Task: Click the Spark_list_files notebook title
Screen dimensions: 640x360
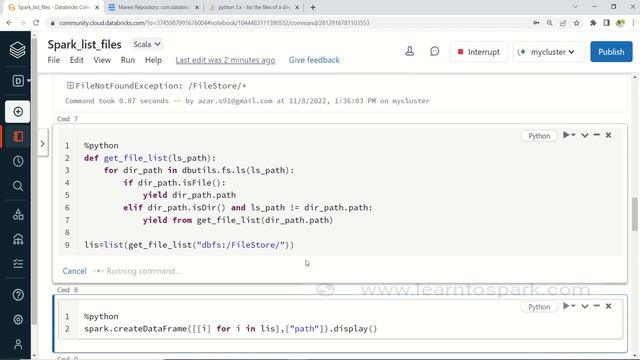Action: (x=84, y=44)
